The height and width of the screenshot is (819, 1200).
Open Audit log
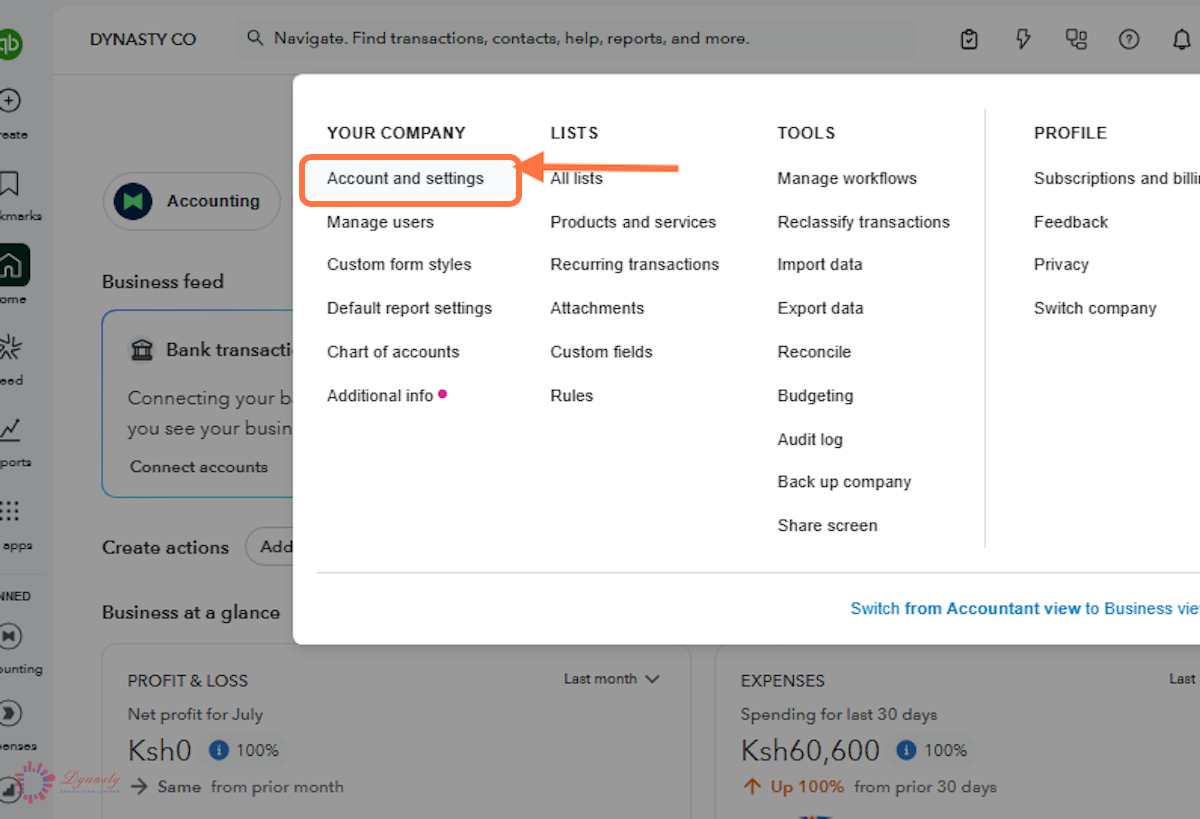click(810, 439)
